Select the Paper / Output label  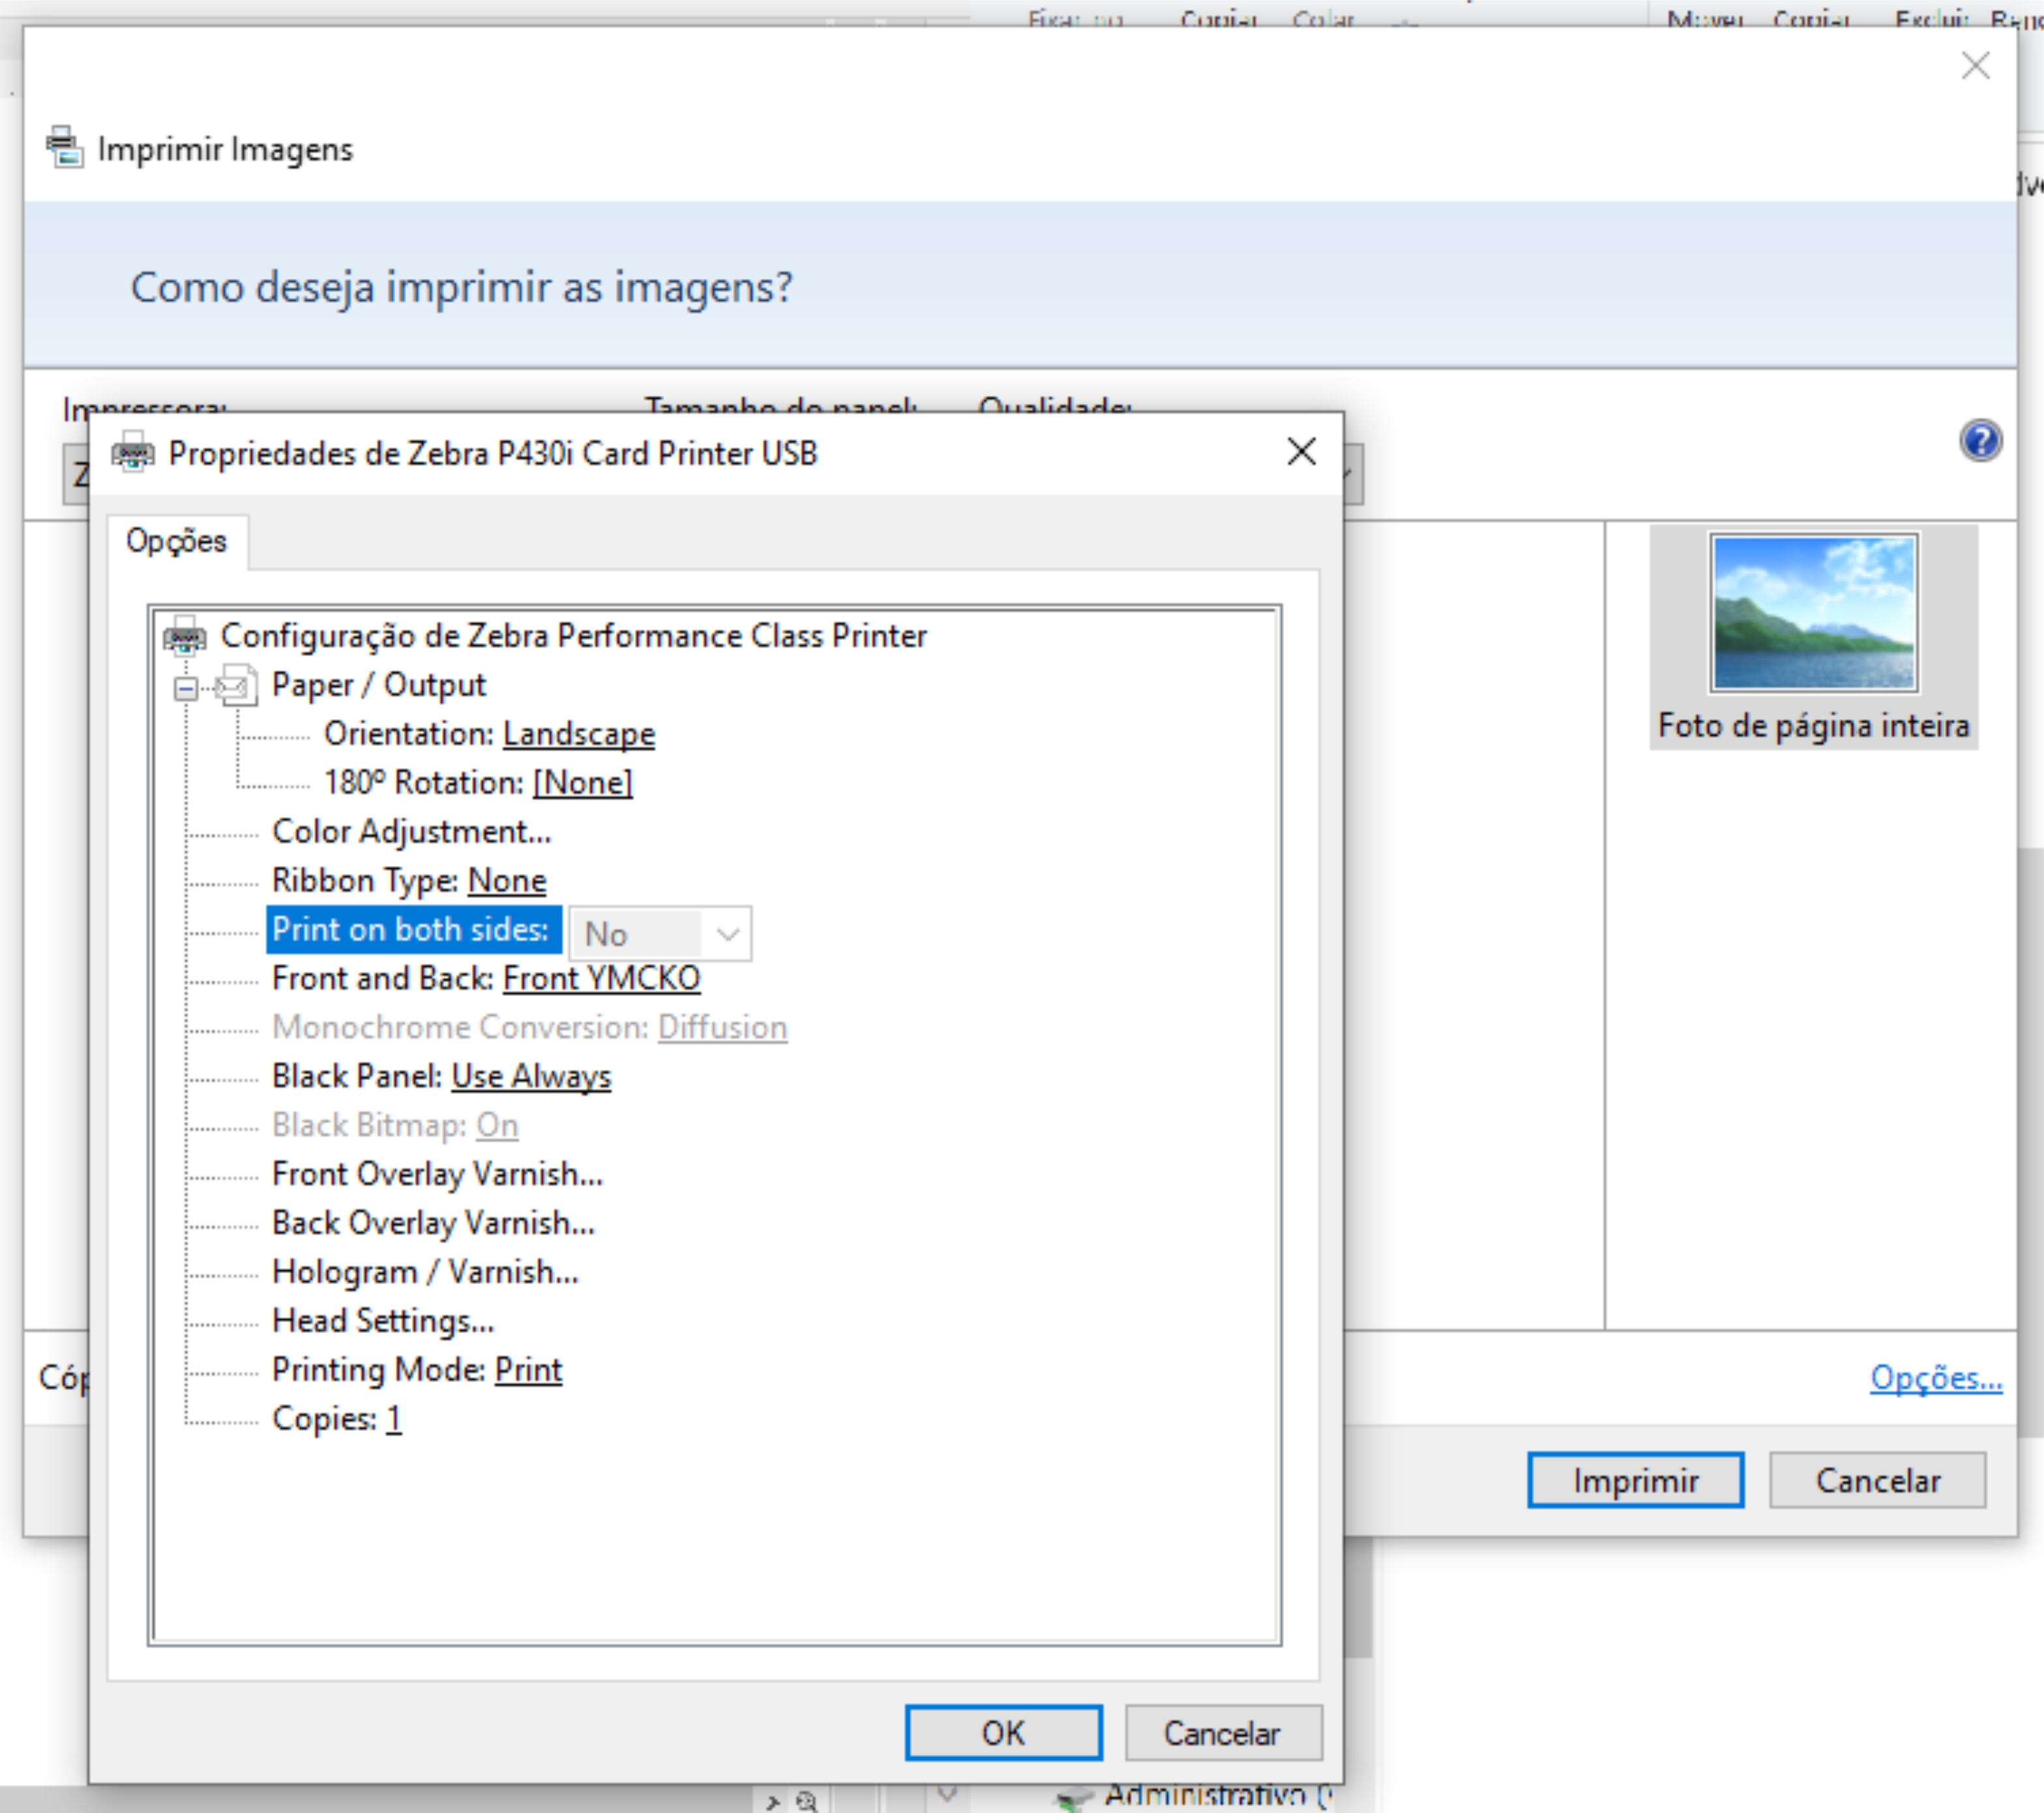click(378, 686)
